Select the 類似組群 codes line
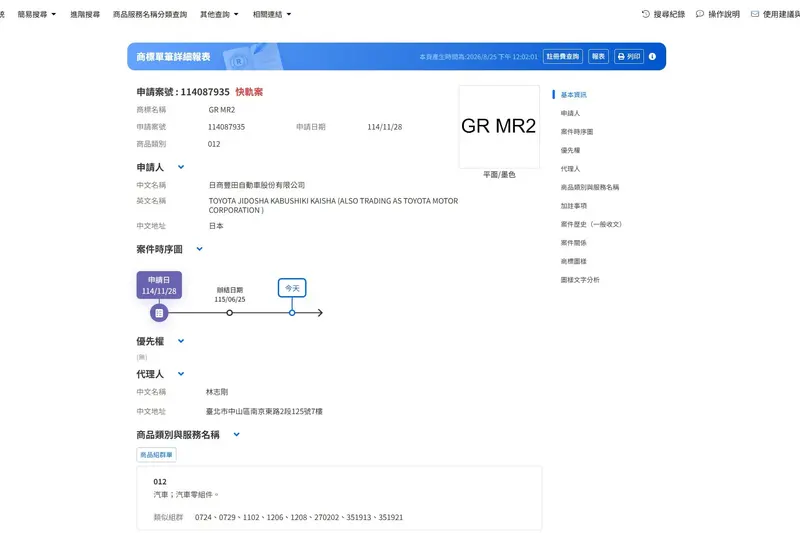The height and width of the screenshot is (533, 800). click(299, 517)
